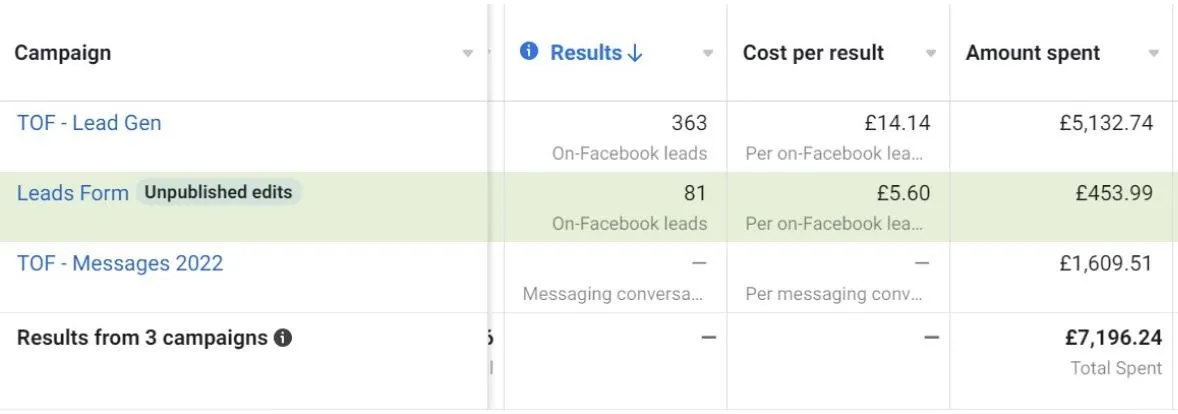Click the £1,609.51 amount spent cell
The image size is (1178, 414).
coord(1106,264)
